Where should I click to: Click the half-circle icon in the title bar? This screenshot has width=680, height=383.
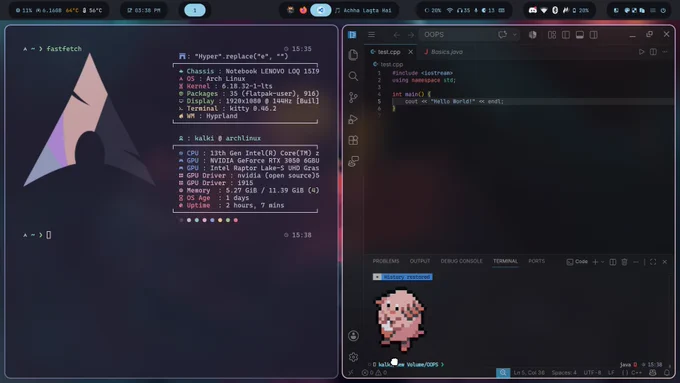pos(533,35)
